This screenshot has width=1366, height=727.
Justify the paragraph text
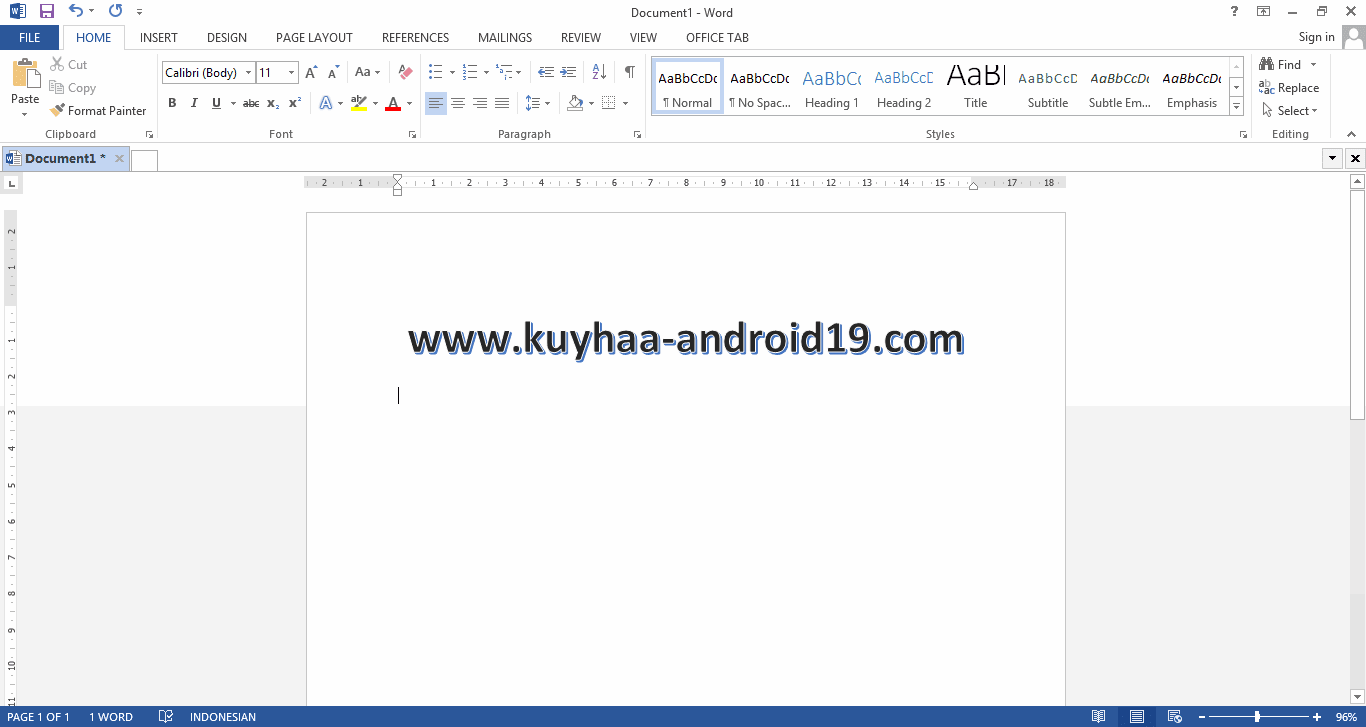coord(502,103)
